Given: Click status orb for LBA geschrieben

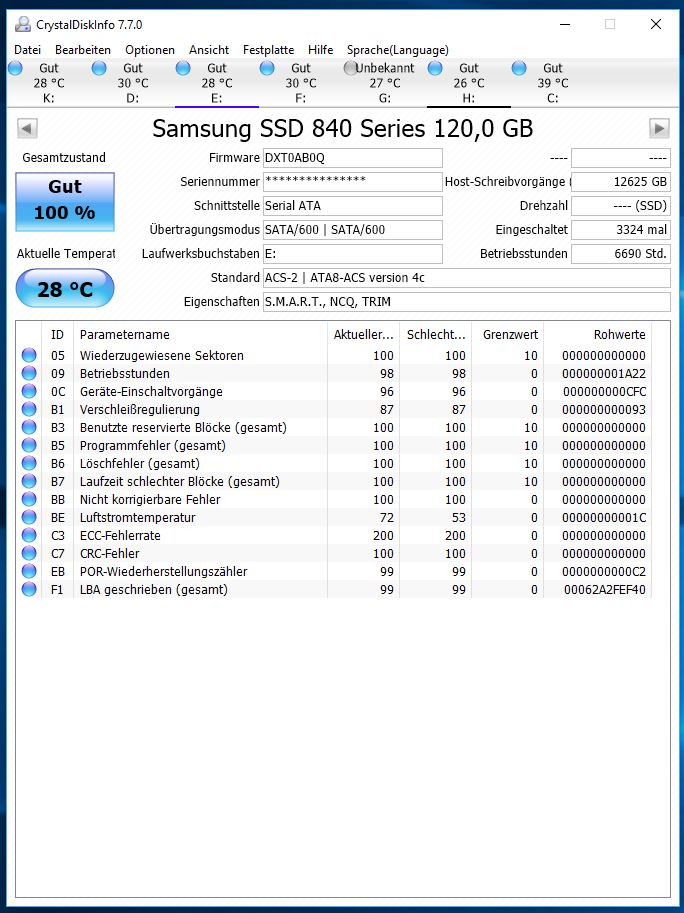Looking at the screenshot, I should pyautogui.click(x=29, y=589).
